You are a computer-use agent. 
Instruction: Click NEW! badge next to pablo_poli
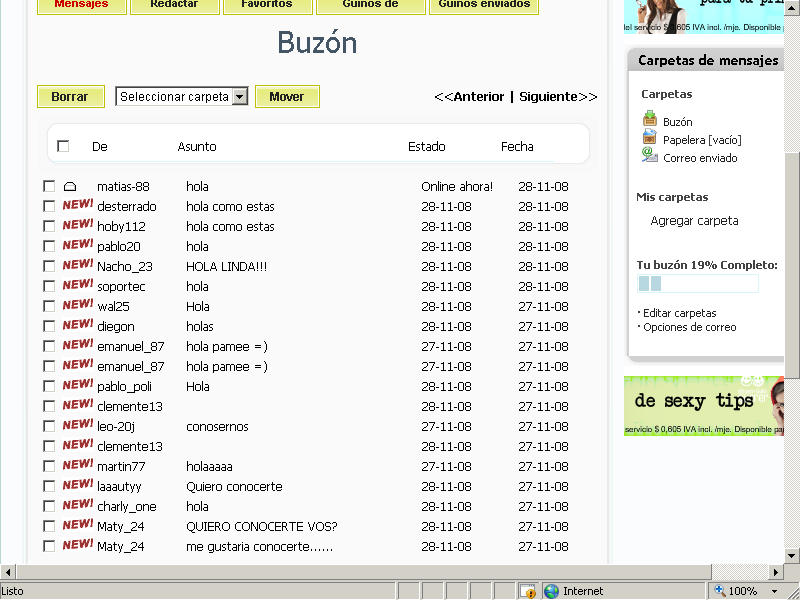click(78, 385)
